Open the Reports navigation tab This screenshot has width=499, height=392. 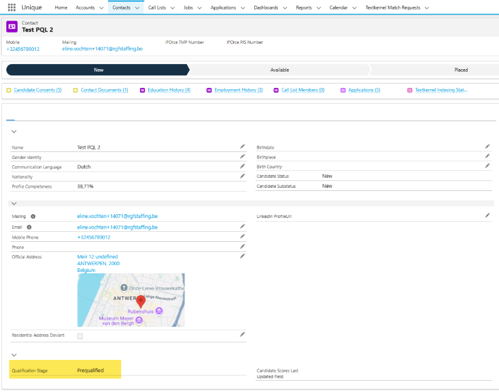click(304, 7)
